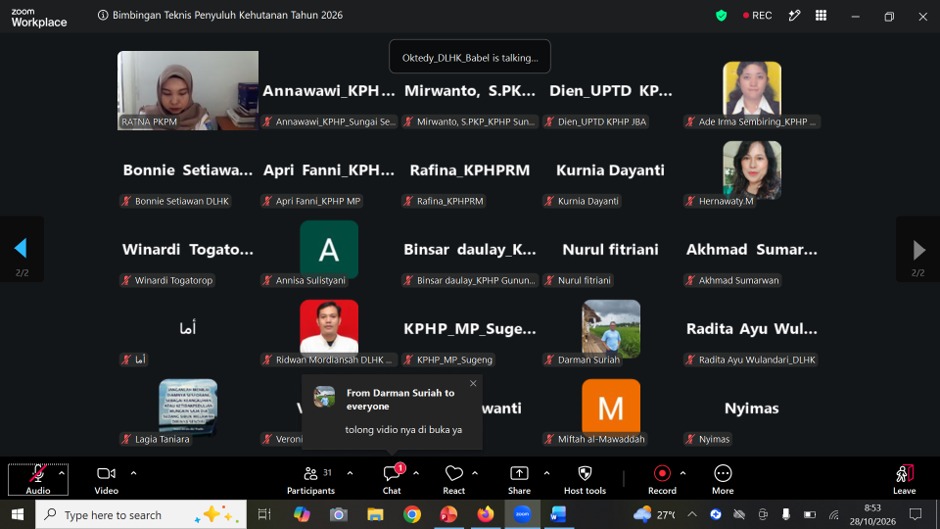Open the Participants panel
This screenshot has width=940, height=529.
tap(311, 480)
